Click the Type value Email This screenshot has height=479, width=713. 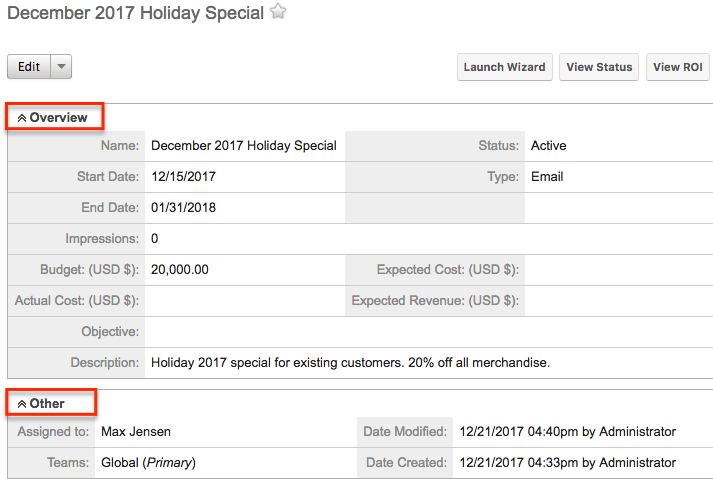[546, 177]
